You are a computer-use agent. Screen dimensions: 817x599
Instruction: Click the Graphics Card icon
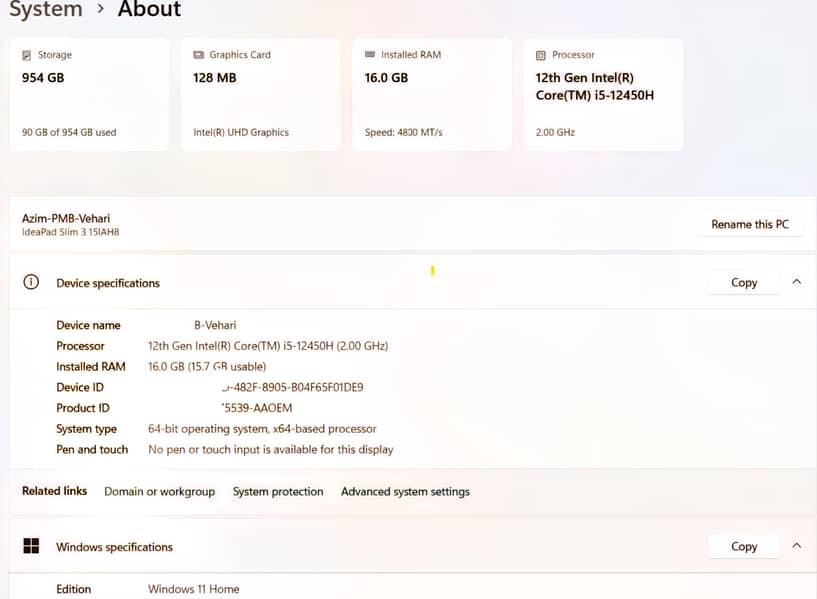tap(198, 55)
